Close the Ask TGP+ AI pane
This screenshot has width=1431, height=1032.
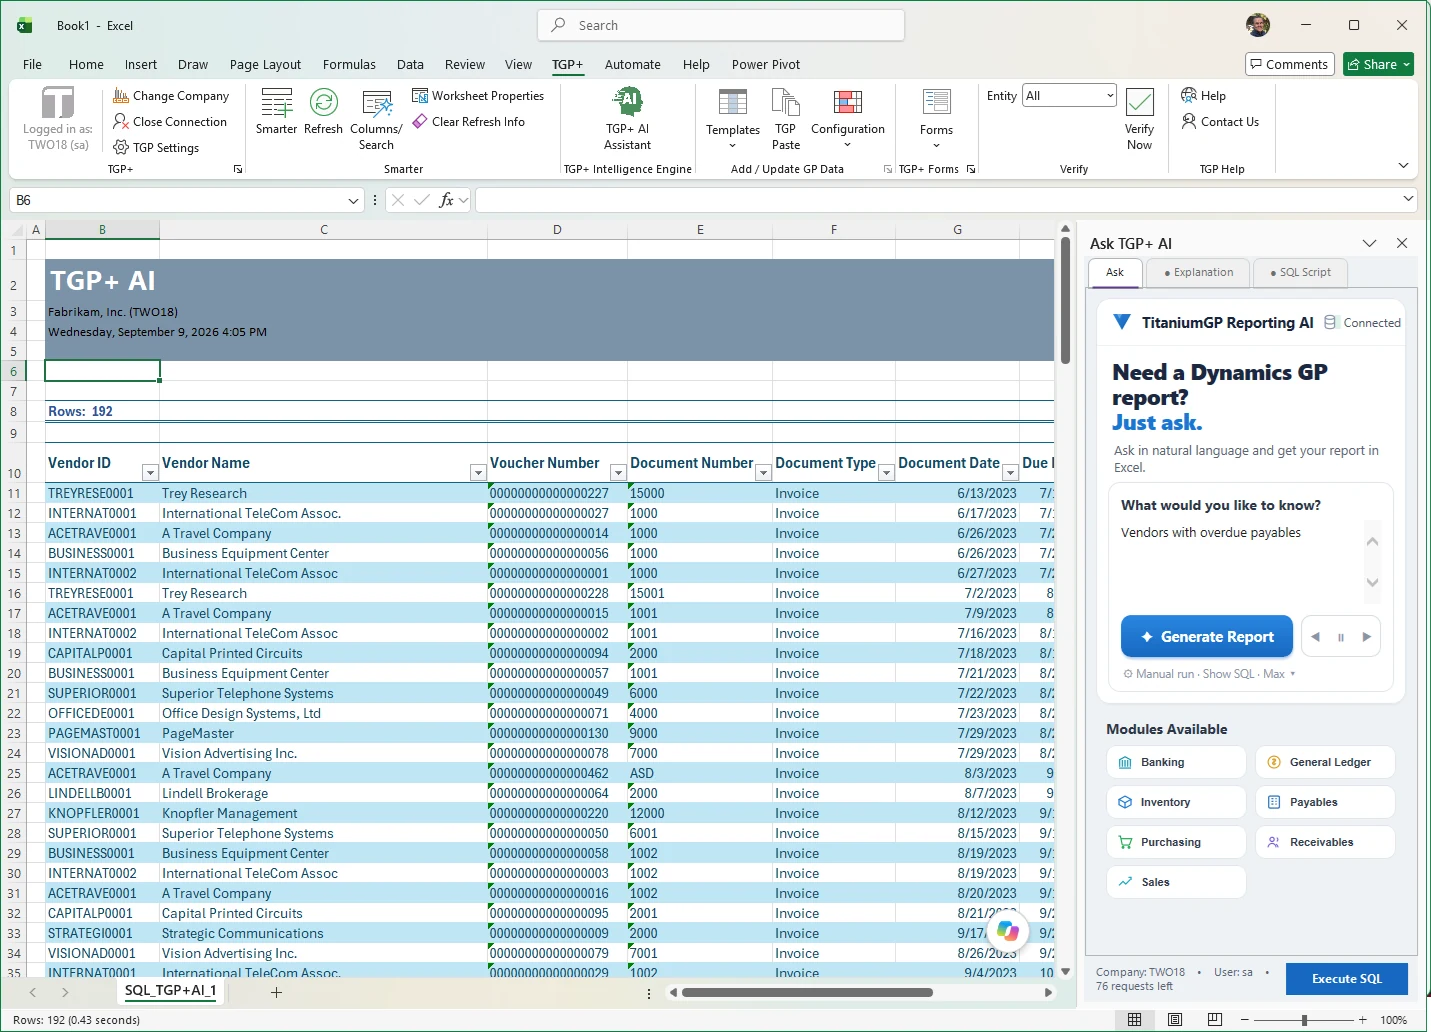pyautogui.click(x=1402, y=243)
